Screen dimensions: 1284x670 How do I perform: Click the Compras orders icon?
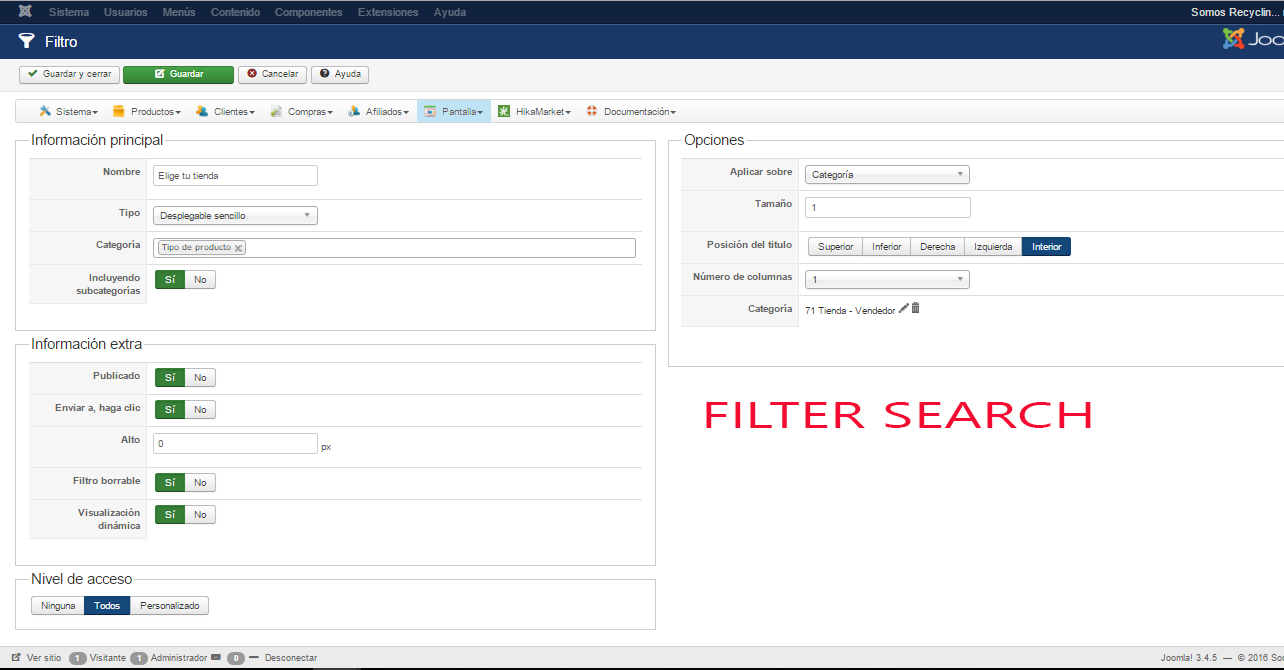[x=276, y=111]
